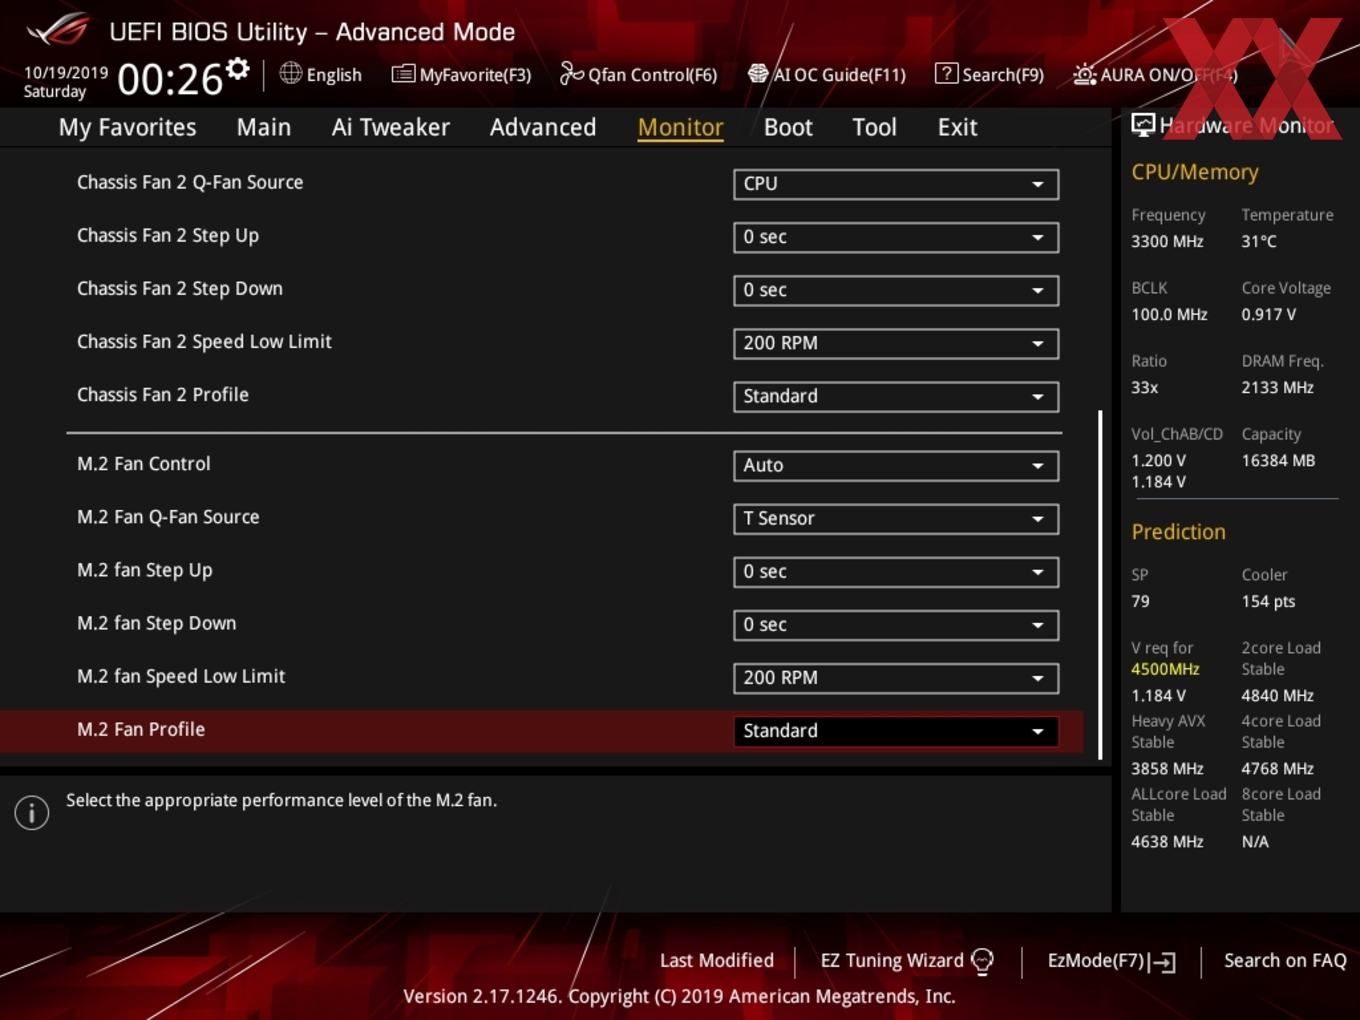The width and height of the screenshot is (1360, 1020).
Task: Open the Ai Tweaker tab
Action: click(x=391, y=127)
